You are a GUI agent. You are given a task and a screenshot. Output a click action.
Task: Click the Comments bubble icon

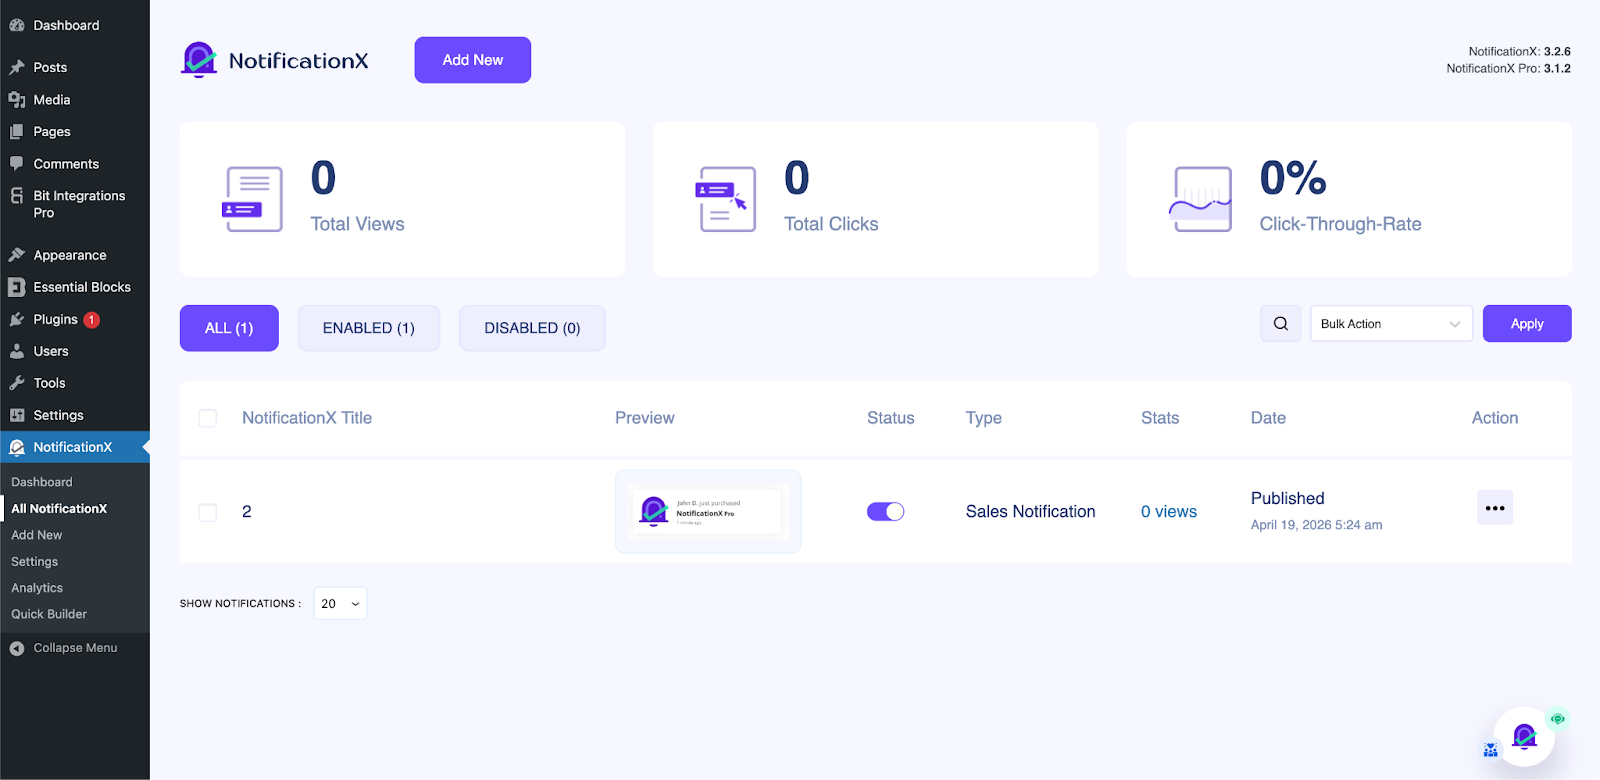(x=17, y=164)
